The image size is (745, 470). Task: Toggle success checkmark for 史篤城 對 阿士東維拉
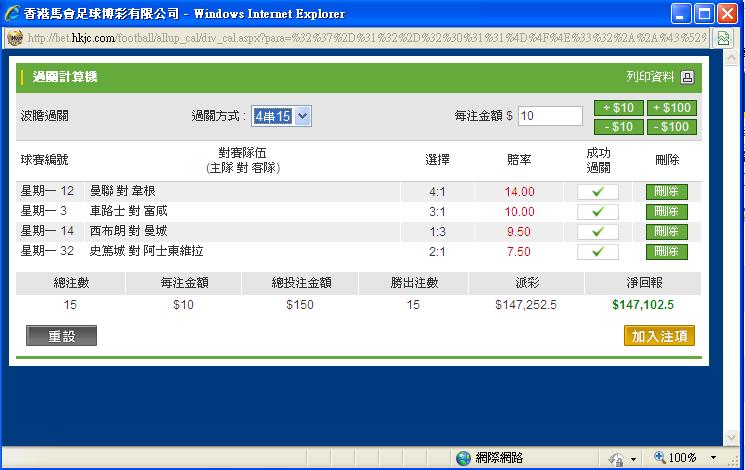click(598, 252)
